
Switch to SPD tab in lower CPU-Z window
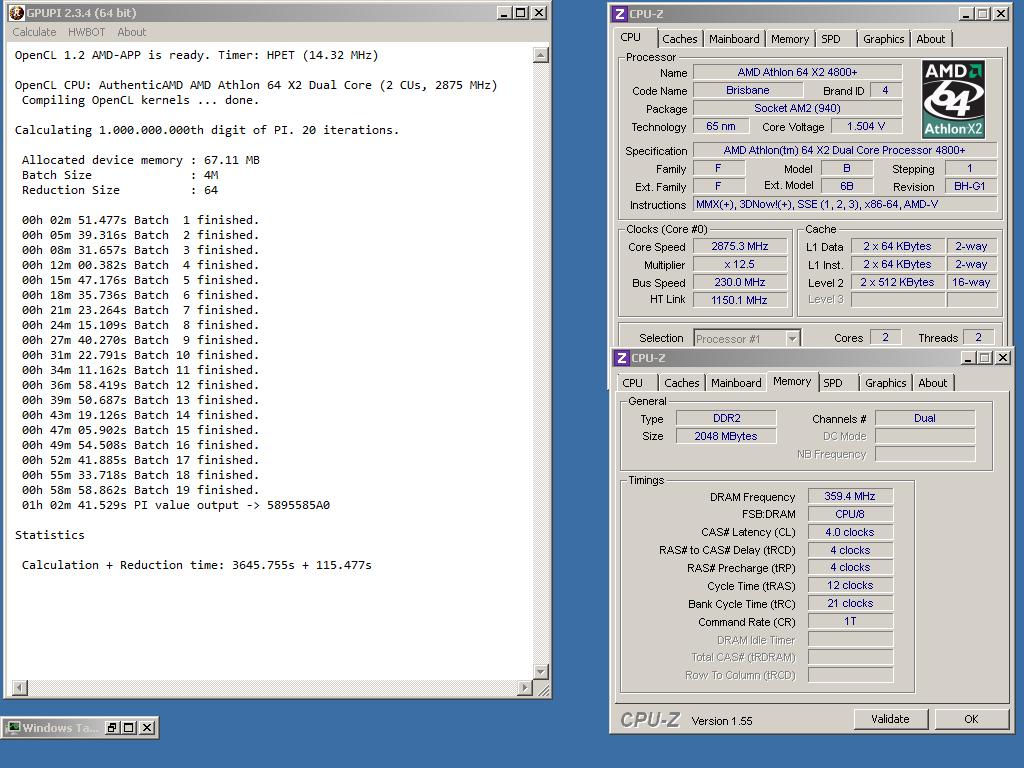tap(833, 383)
